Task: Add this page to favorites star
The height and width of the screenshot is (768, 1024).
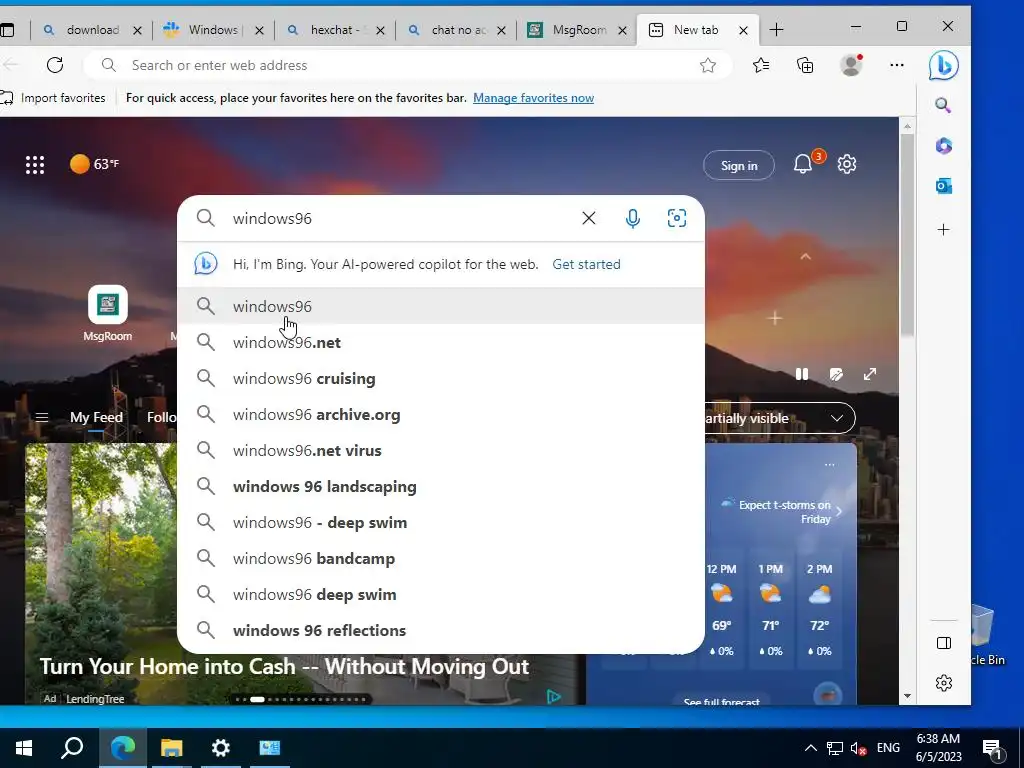Action: point(708,65)
